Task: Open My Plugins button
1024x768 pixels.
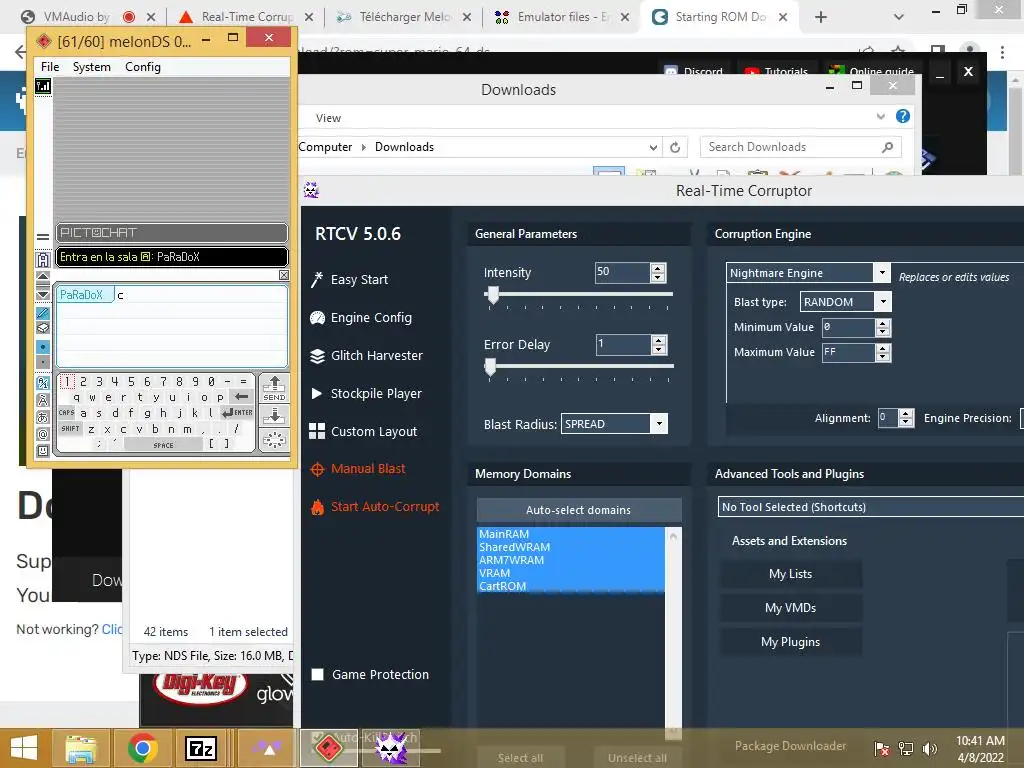Action: coord(790,642)
